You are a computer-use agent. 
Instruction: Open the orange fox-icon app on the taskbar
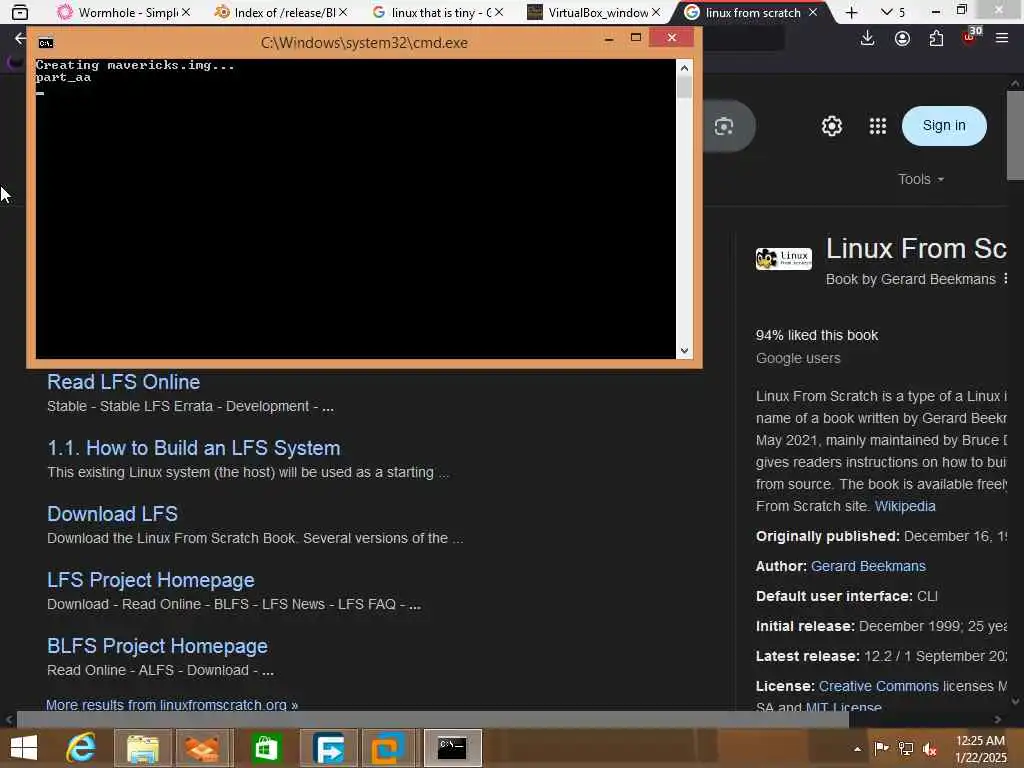203,748
